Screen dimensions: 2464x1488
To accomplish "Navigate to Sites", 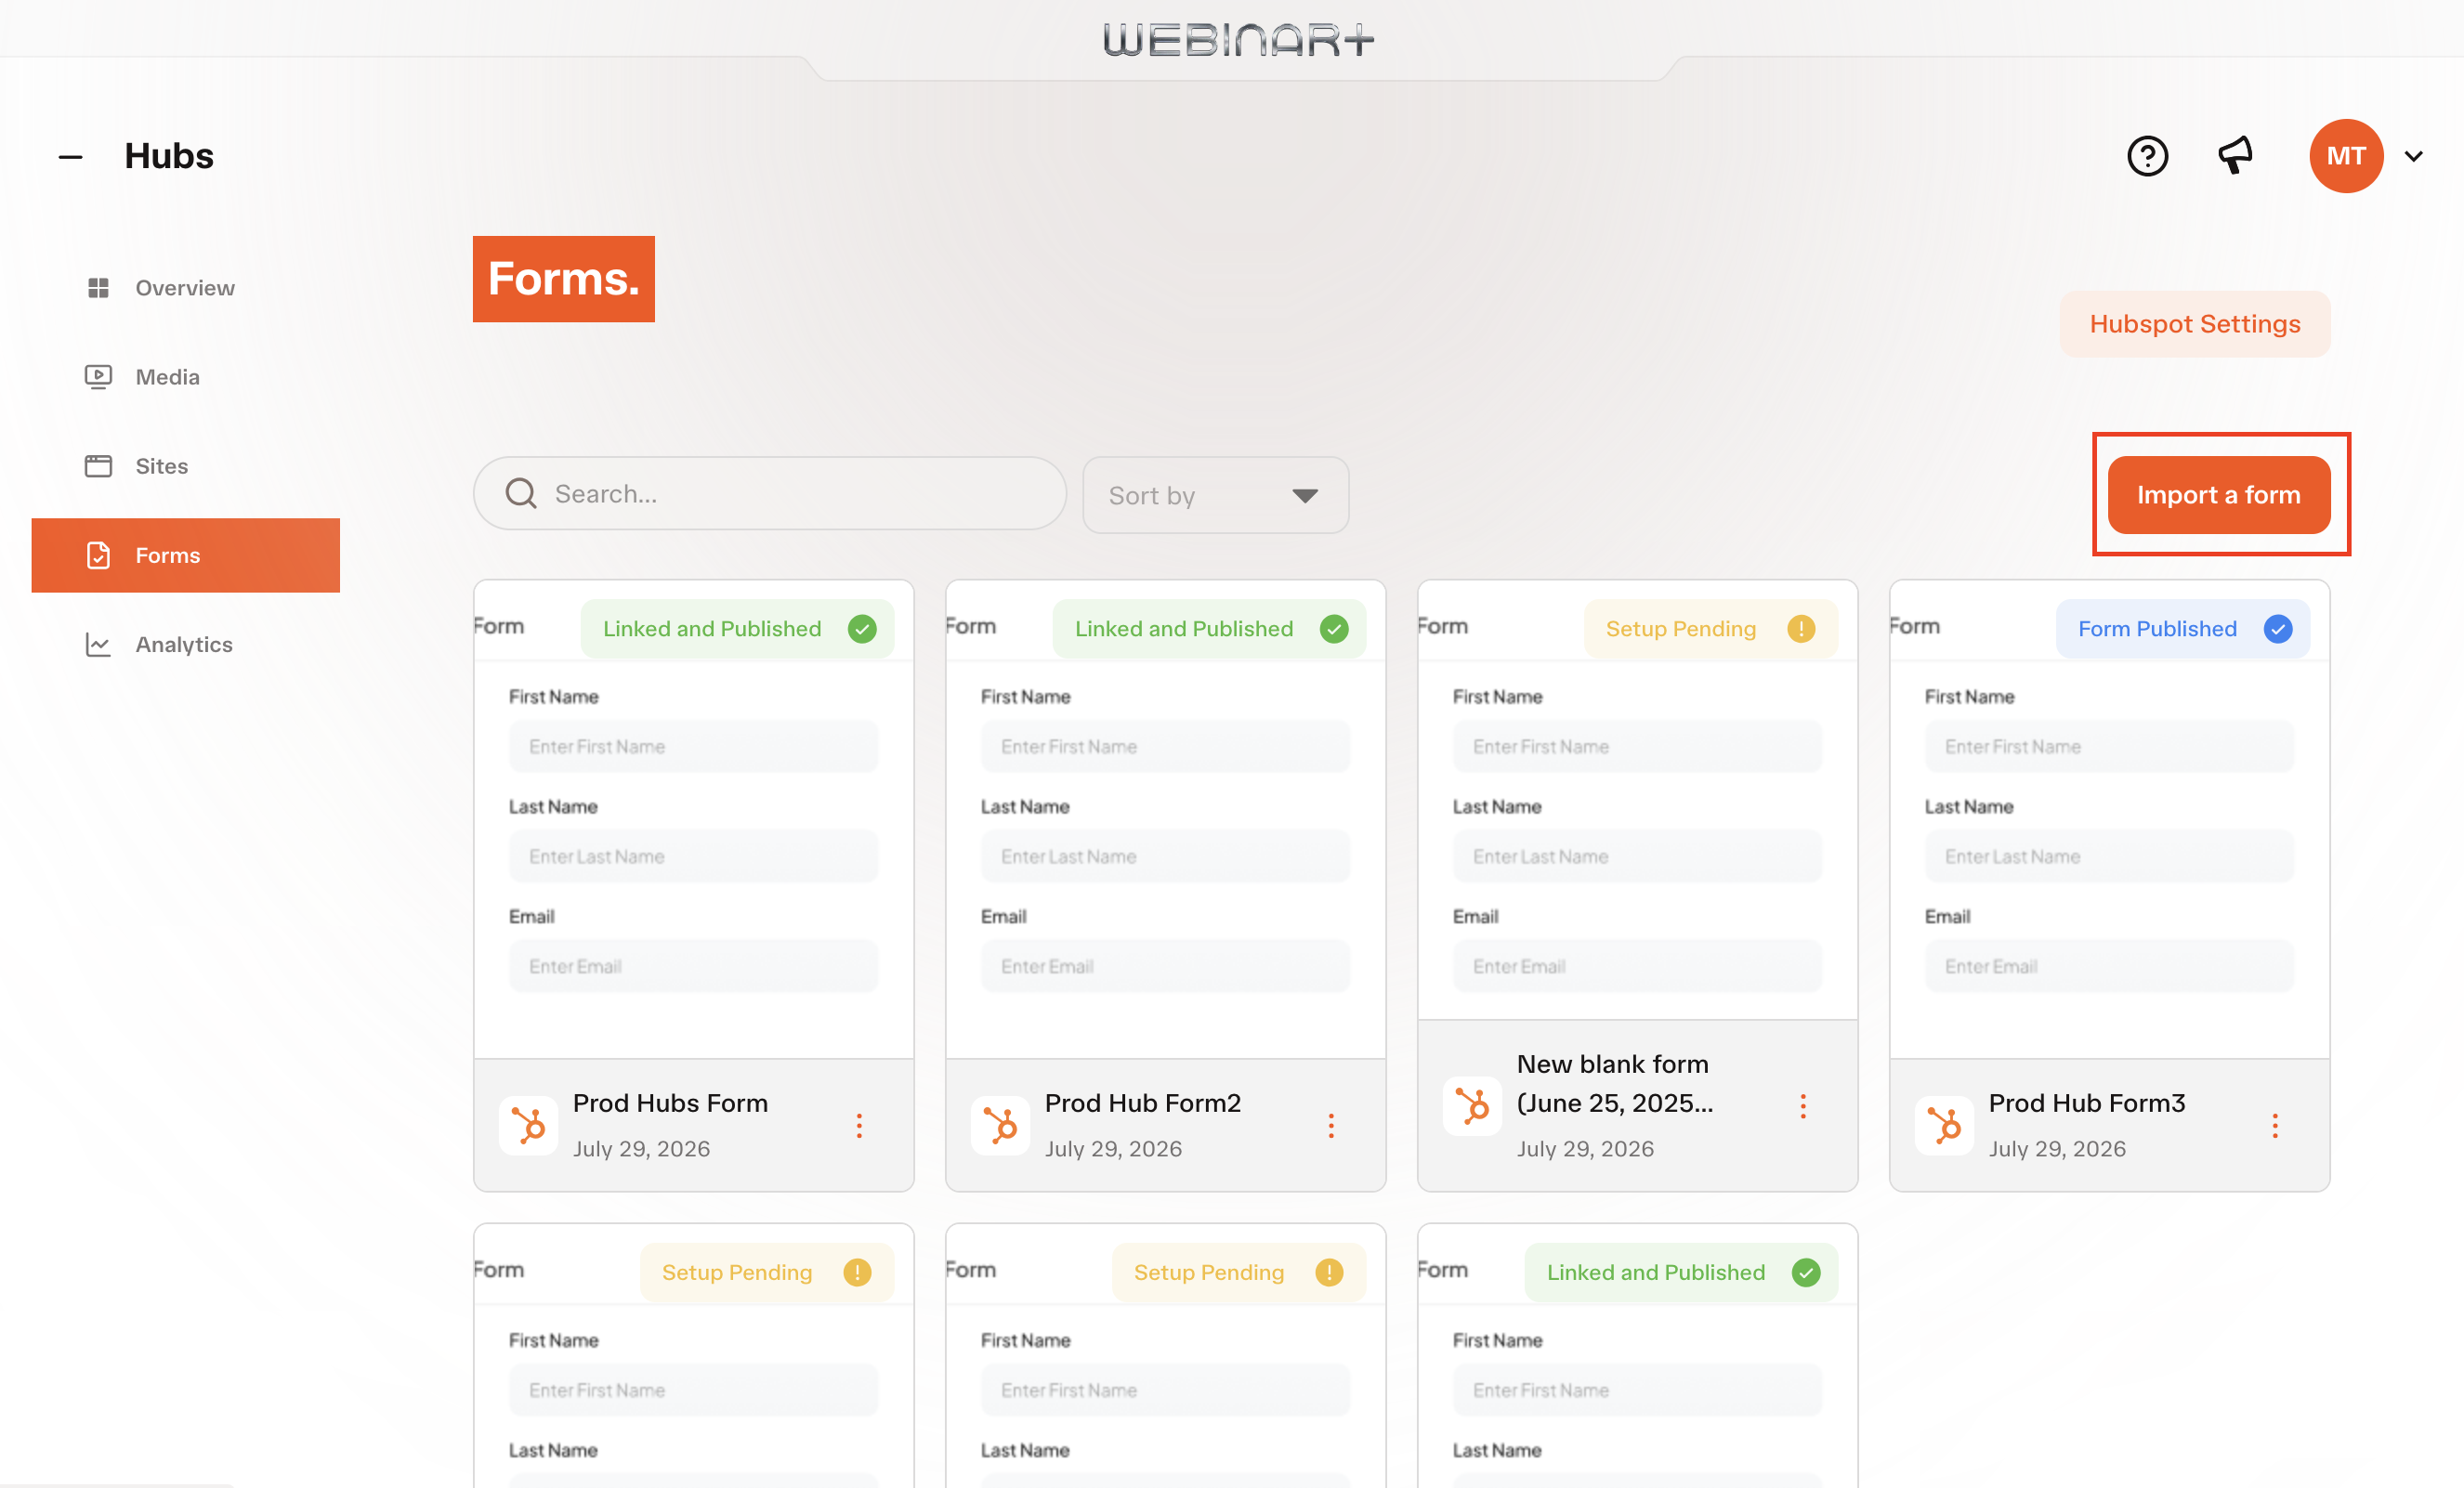I will point(185,466).
